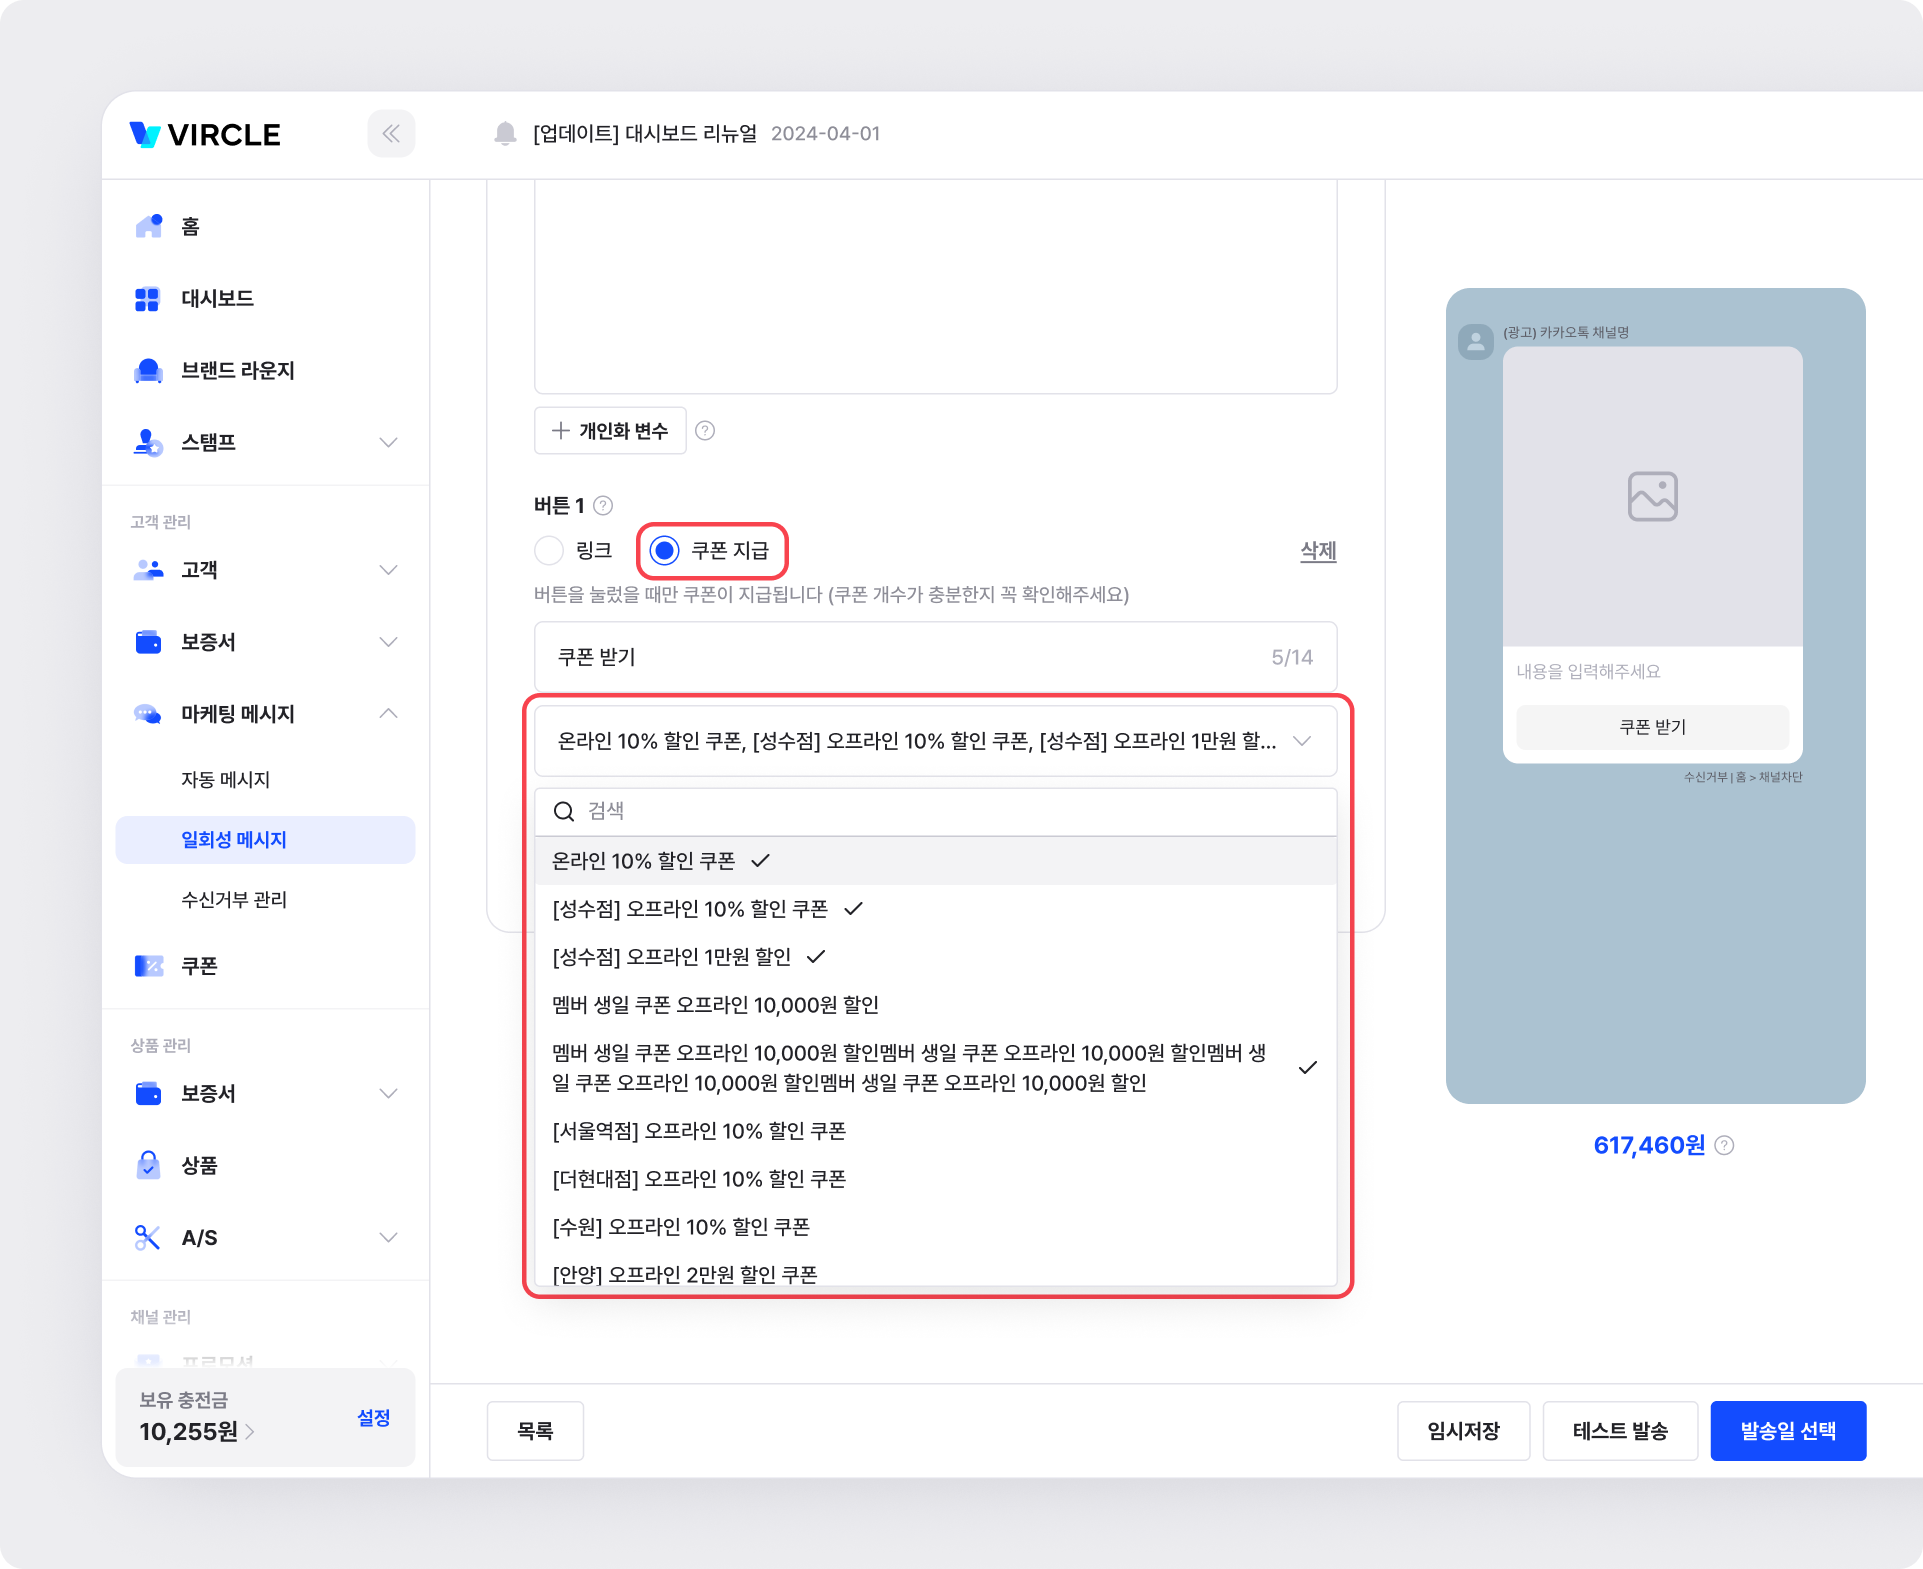Collapse the sidebar with double-chevron icon

(391, 134)
